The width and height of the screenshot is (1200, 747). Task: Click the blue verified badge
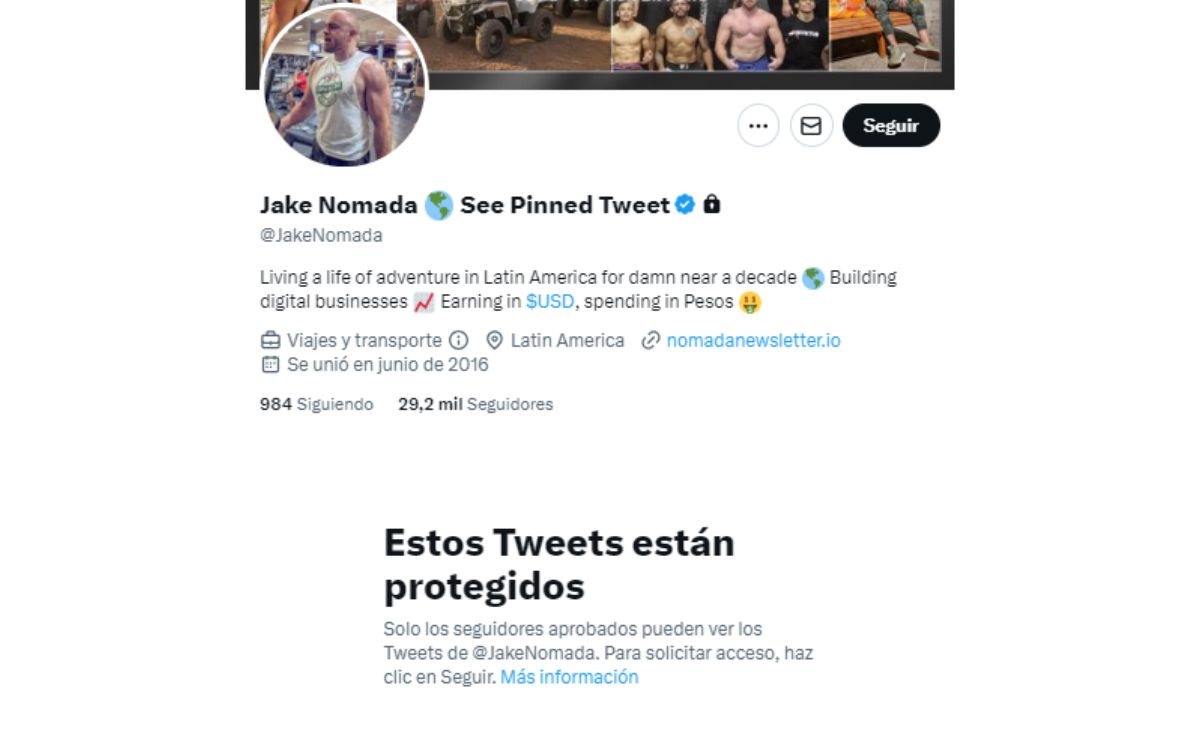tap(685, 205)
